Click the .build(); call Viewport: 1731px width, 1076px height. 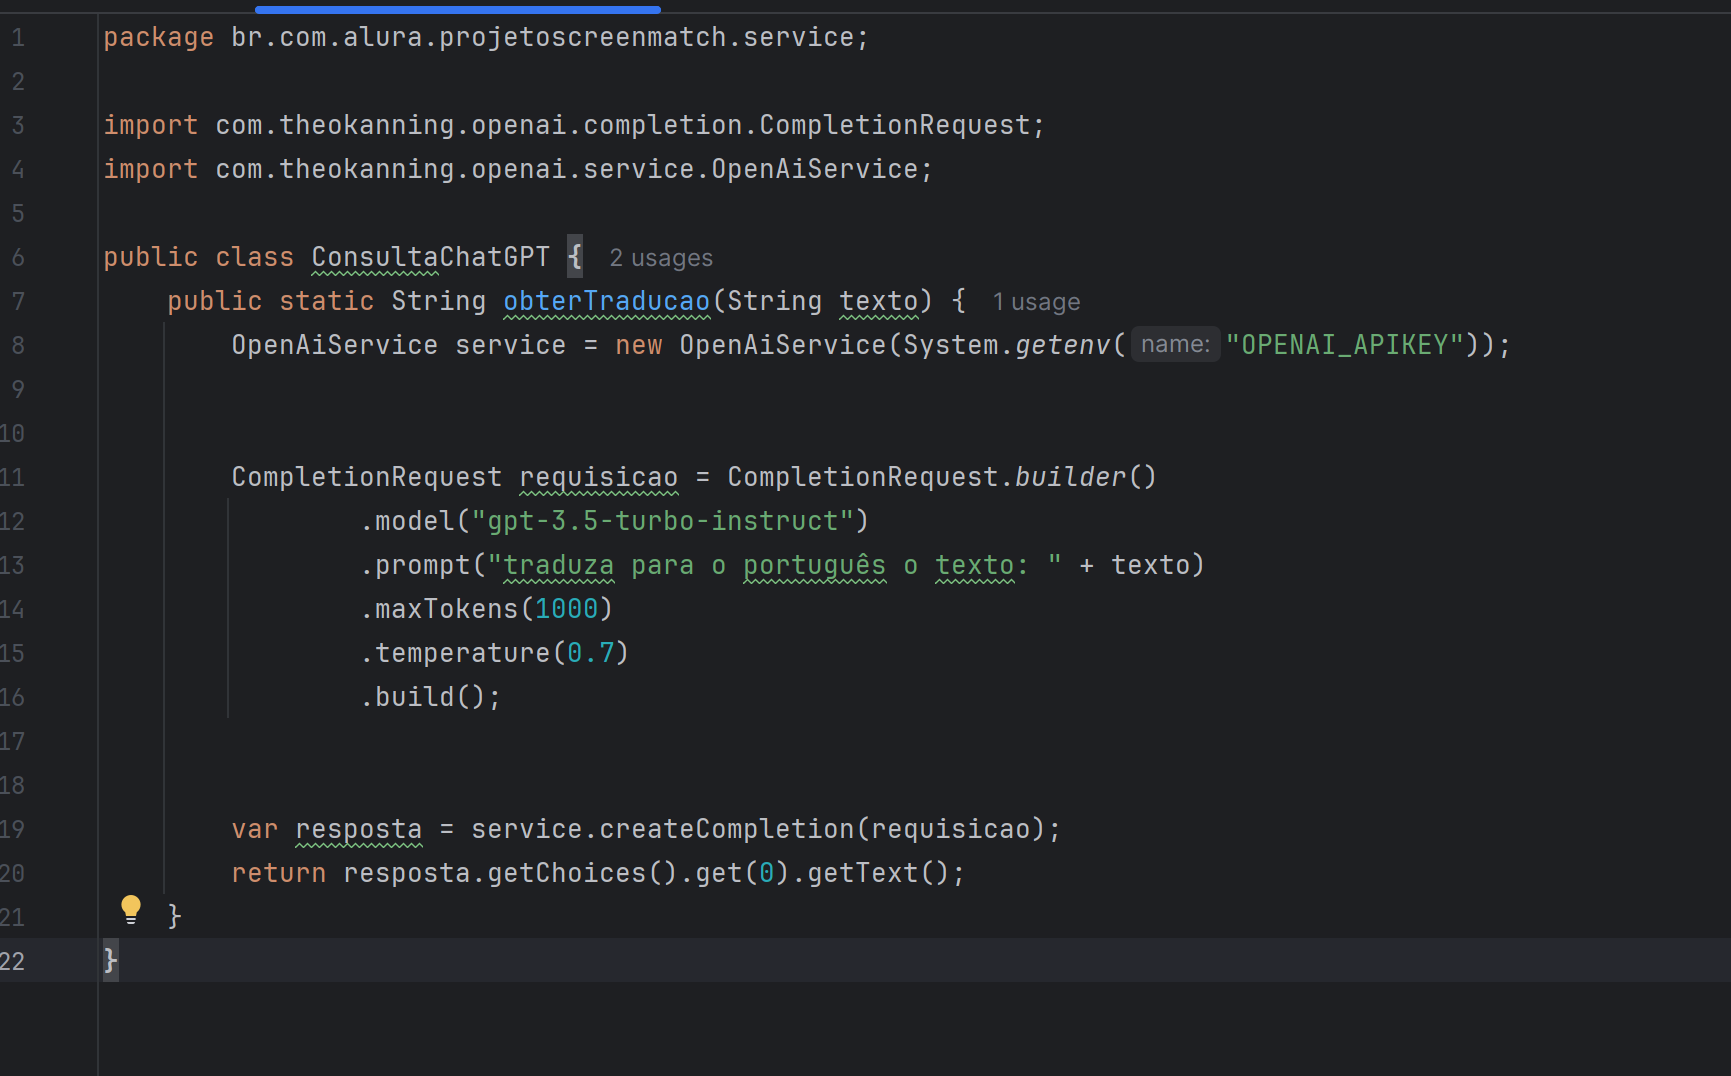(431, 697)
